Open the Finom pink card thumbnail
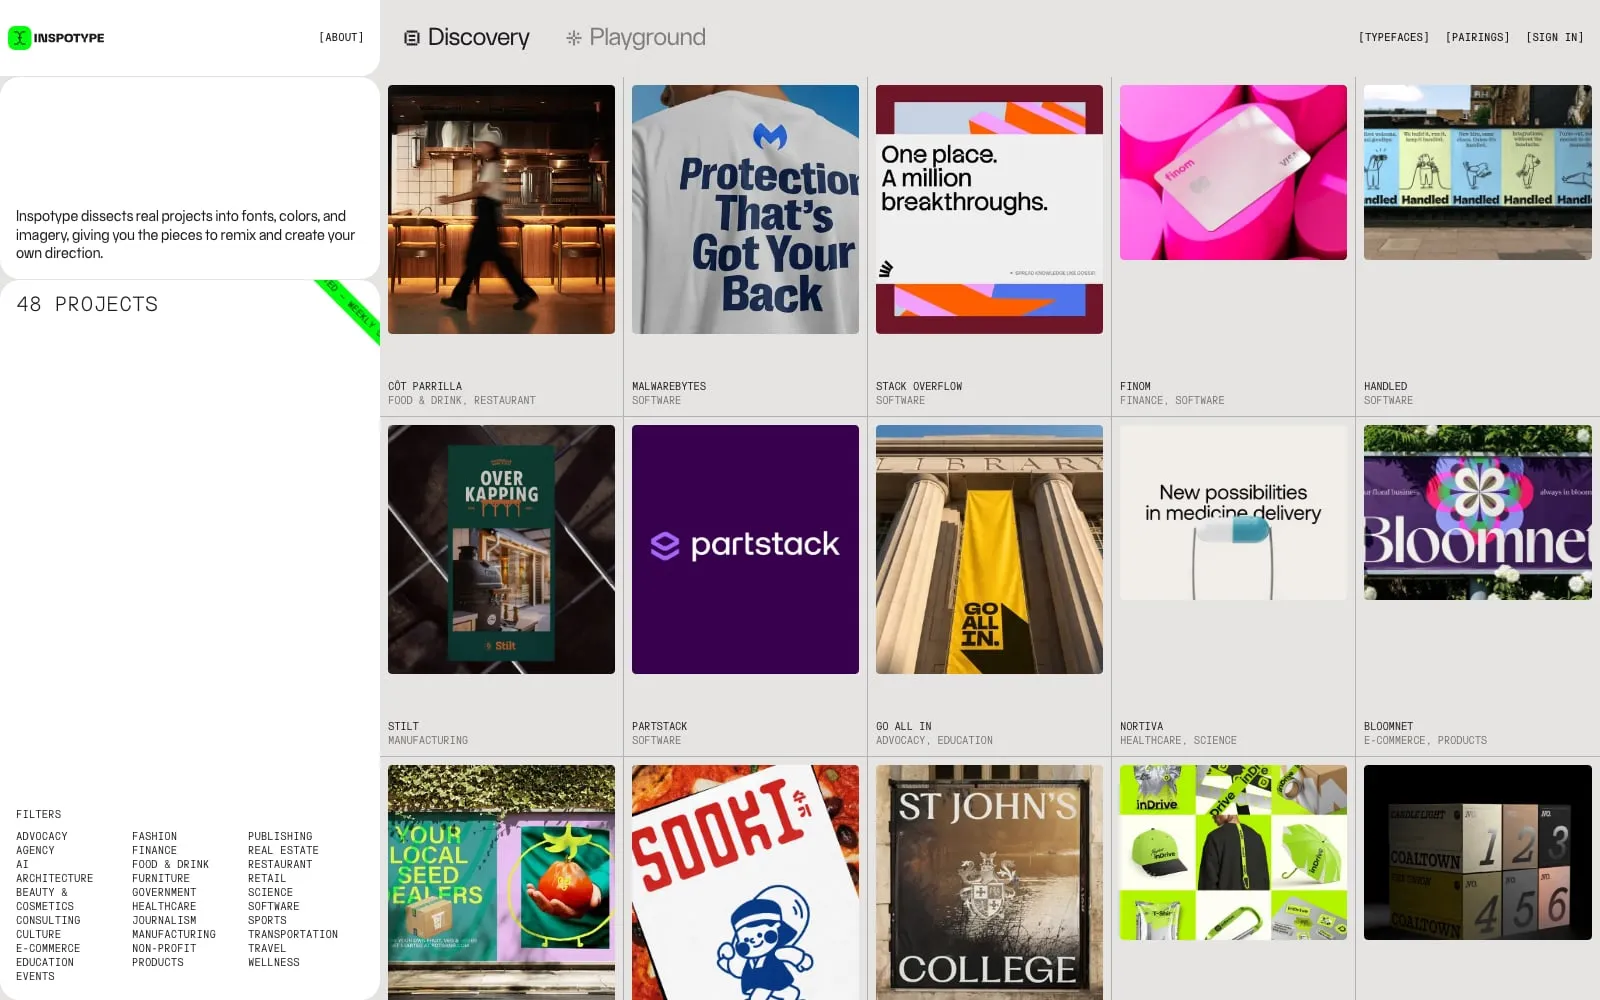 (1233, 172)
